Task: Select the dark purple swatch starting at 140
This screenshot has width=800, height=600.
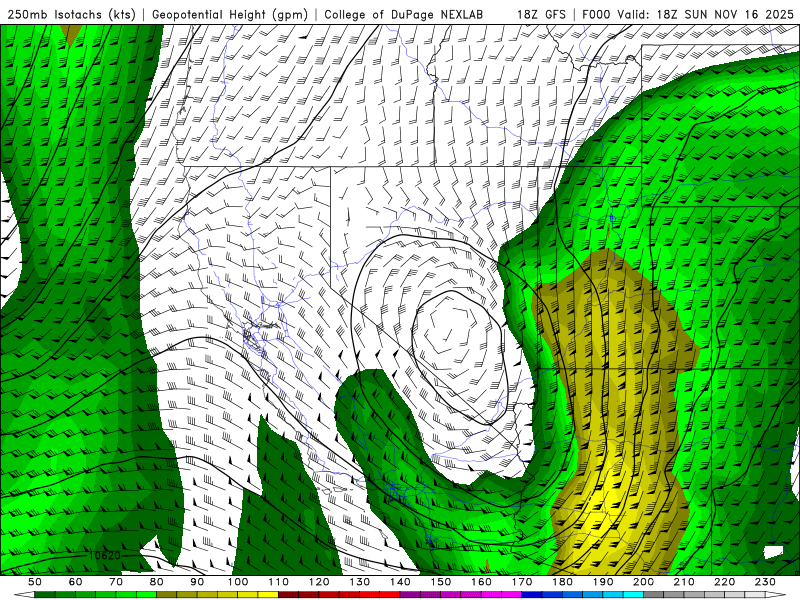Action: coord(410,594)
